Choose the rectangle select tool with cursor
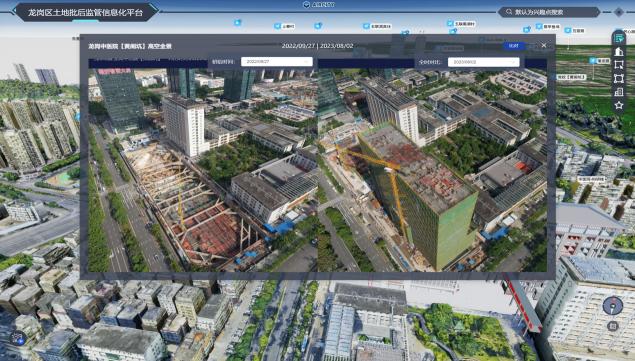This screenshot has height=361, width=635. click(619, 65)
